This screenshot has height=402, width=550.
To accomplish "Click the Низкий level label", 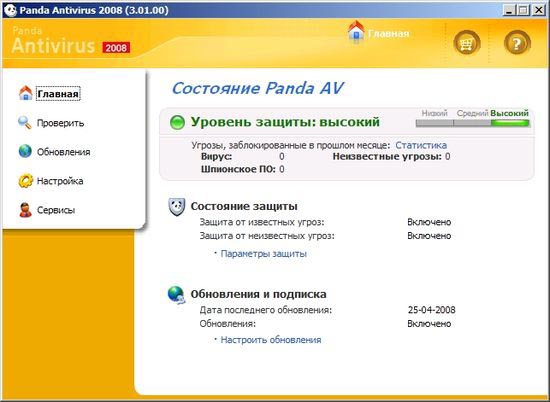I will [435, 113].
